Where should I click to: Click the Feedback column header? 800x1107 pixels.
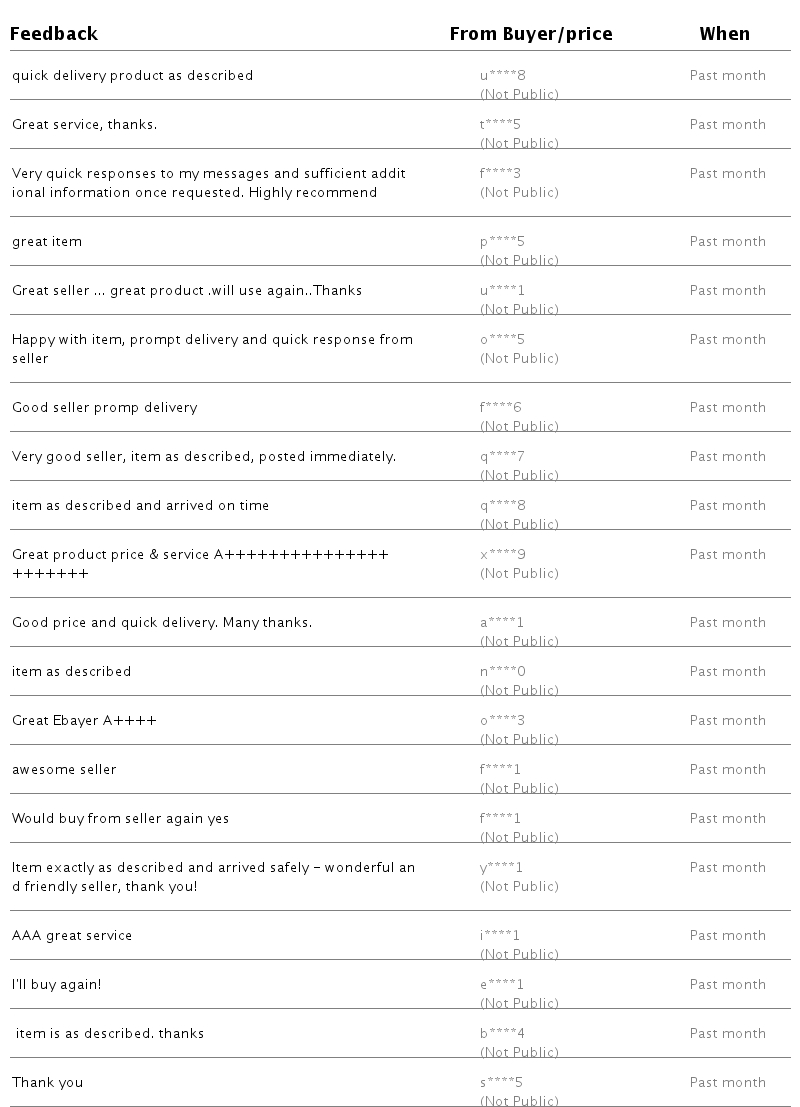coord(54,34)
